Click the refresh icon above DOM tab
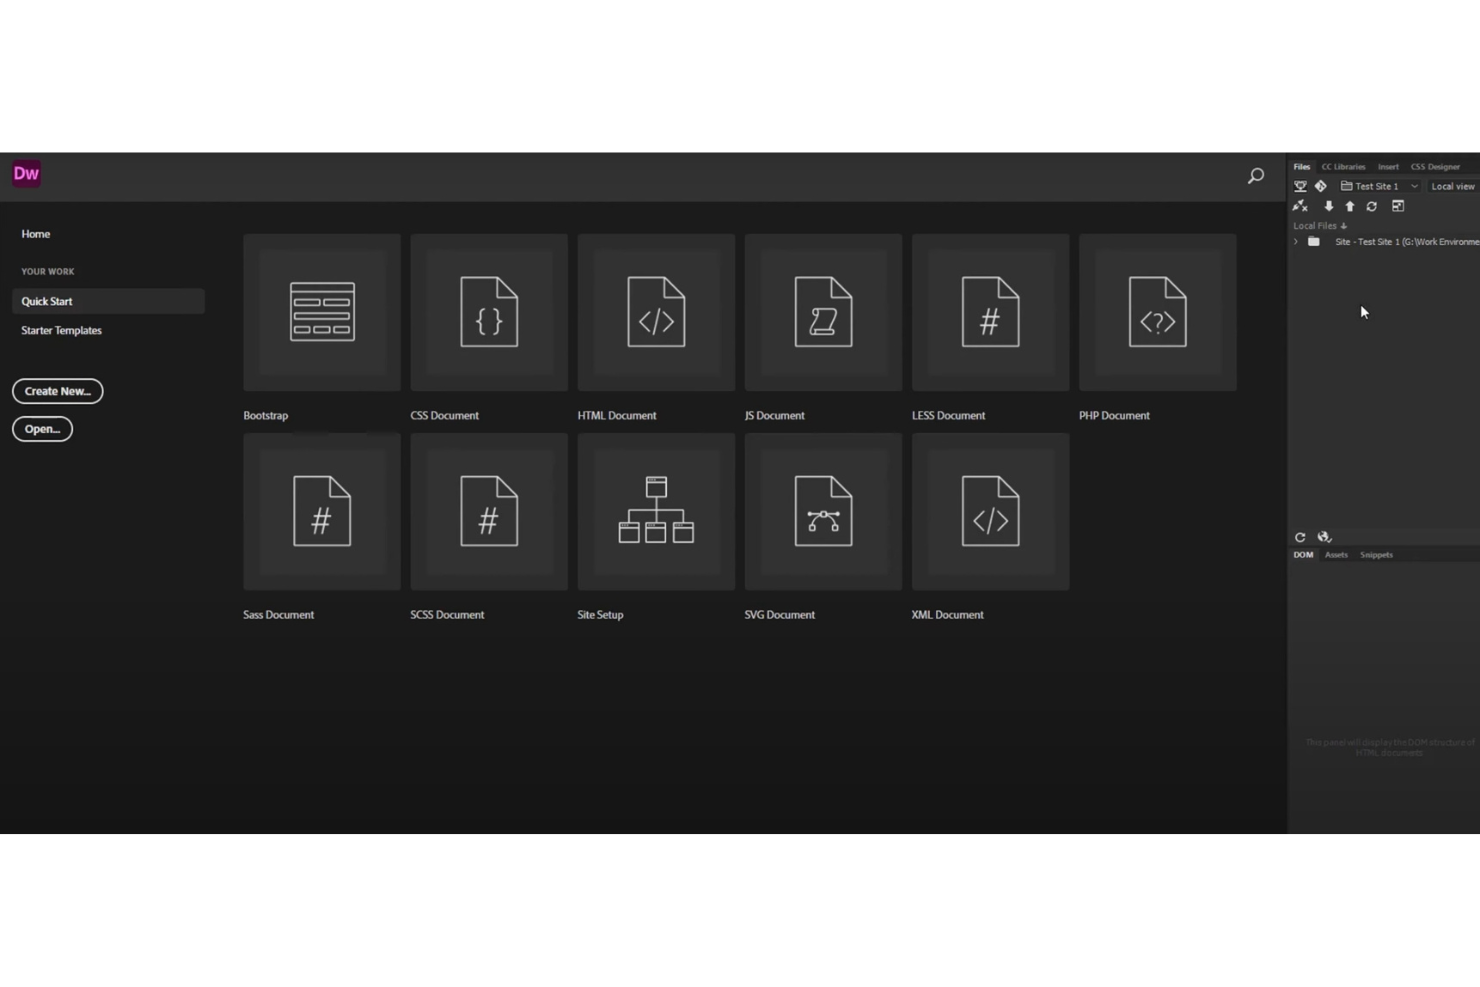The image size is (1480, 987). click(x=1300, y=537)
